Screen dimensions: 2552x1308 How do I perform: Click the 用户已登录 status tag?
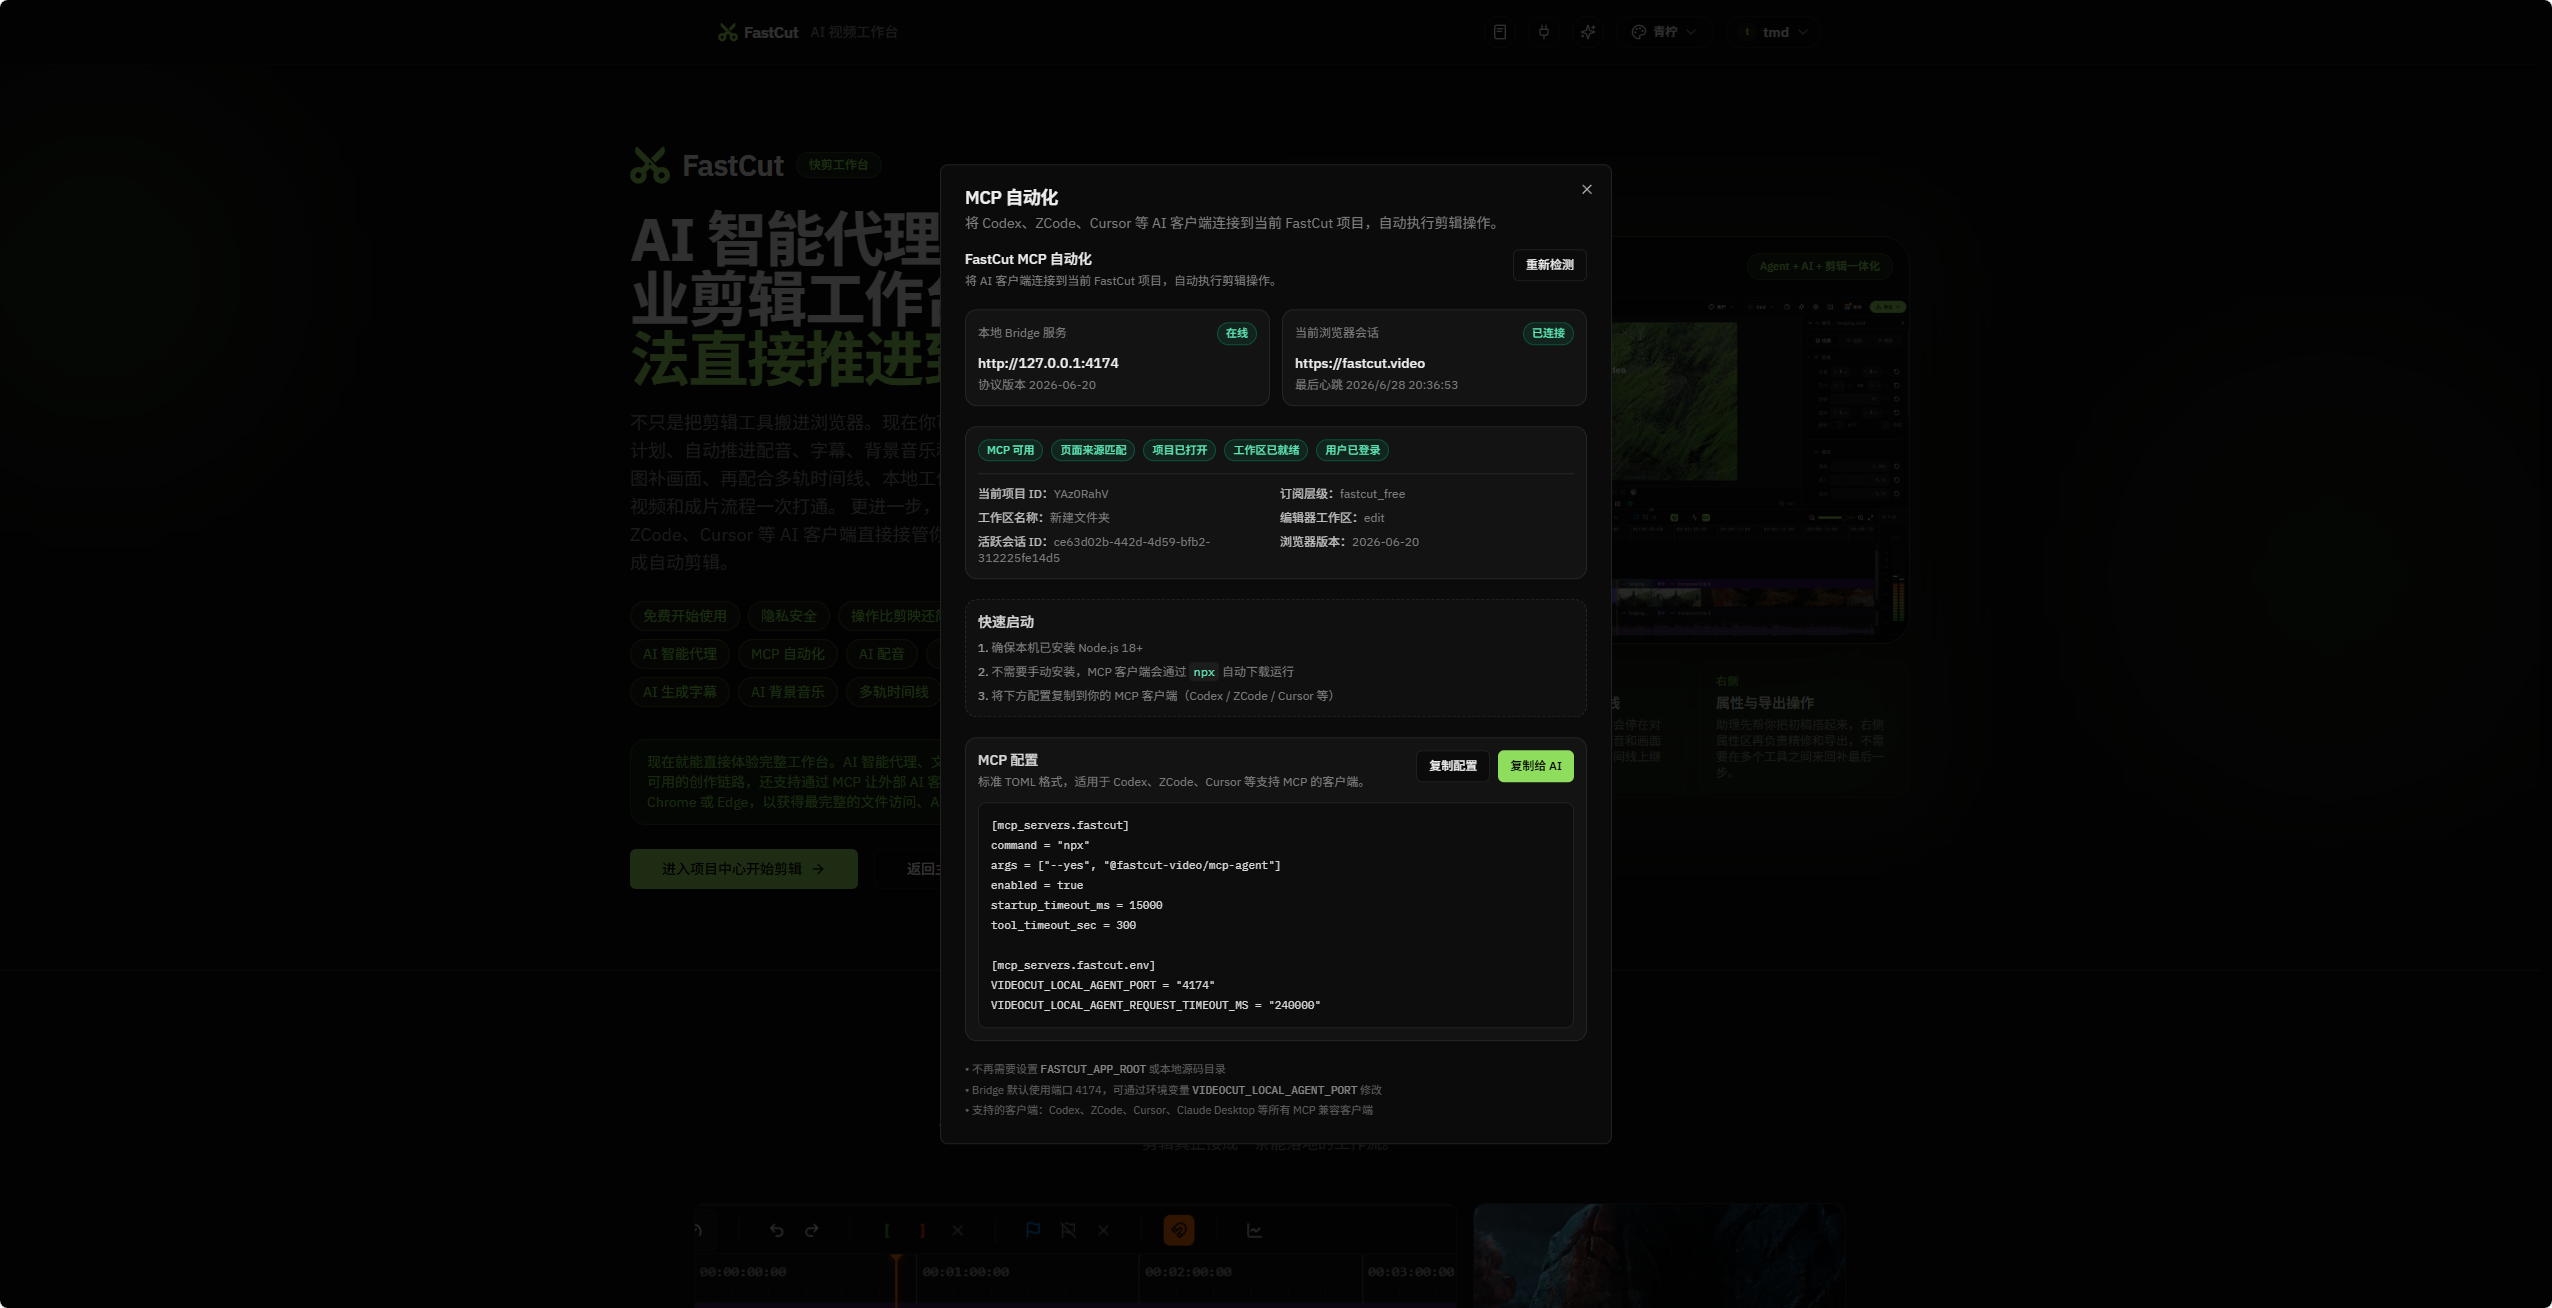(x=1352, y=451)
